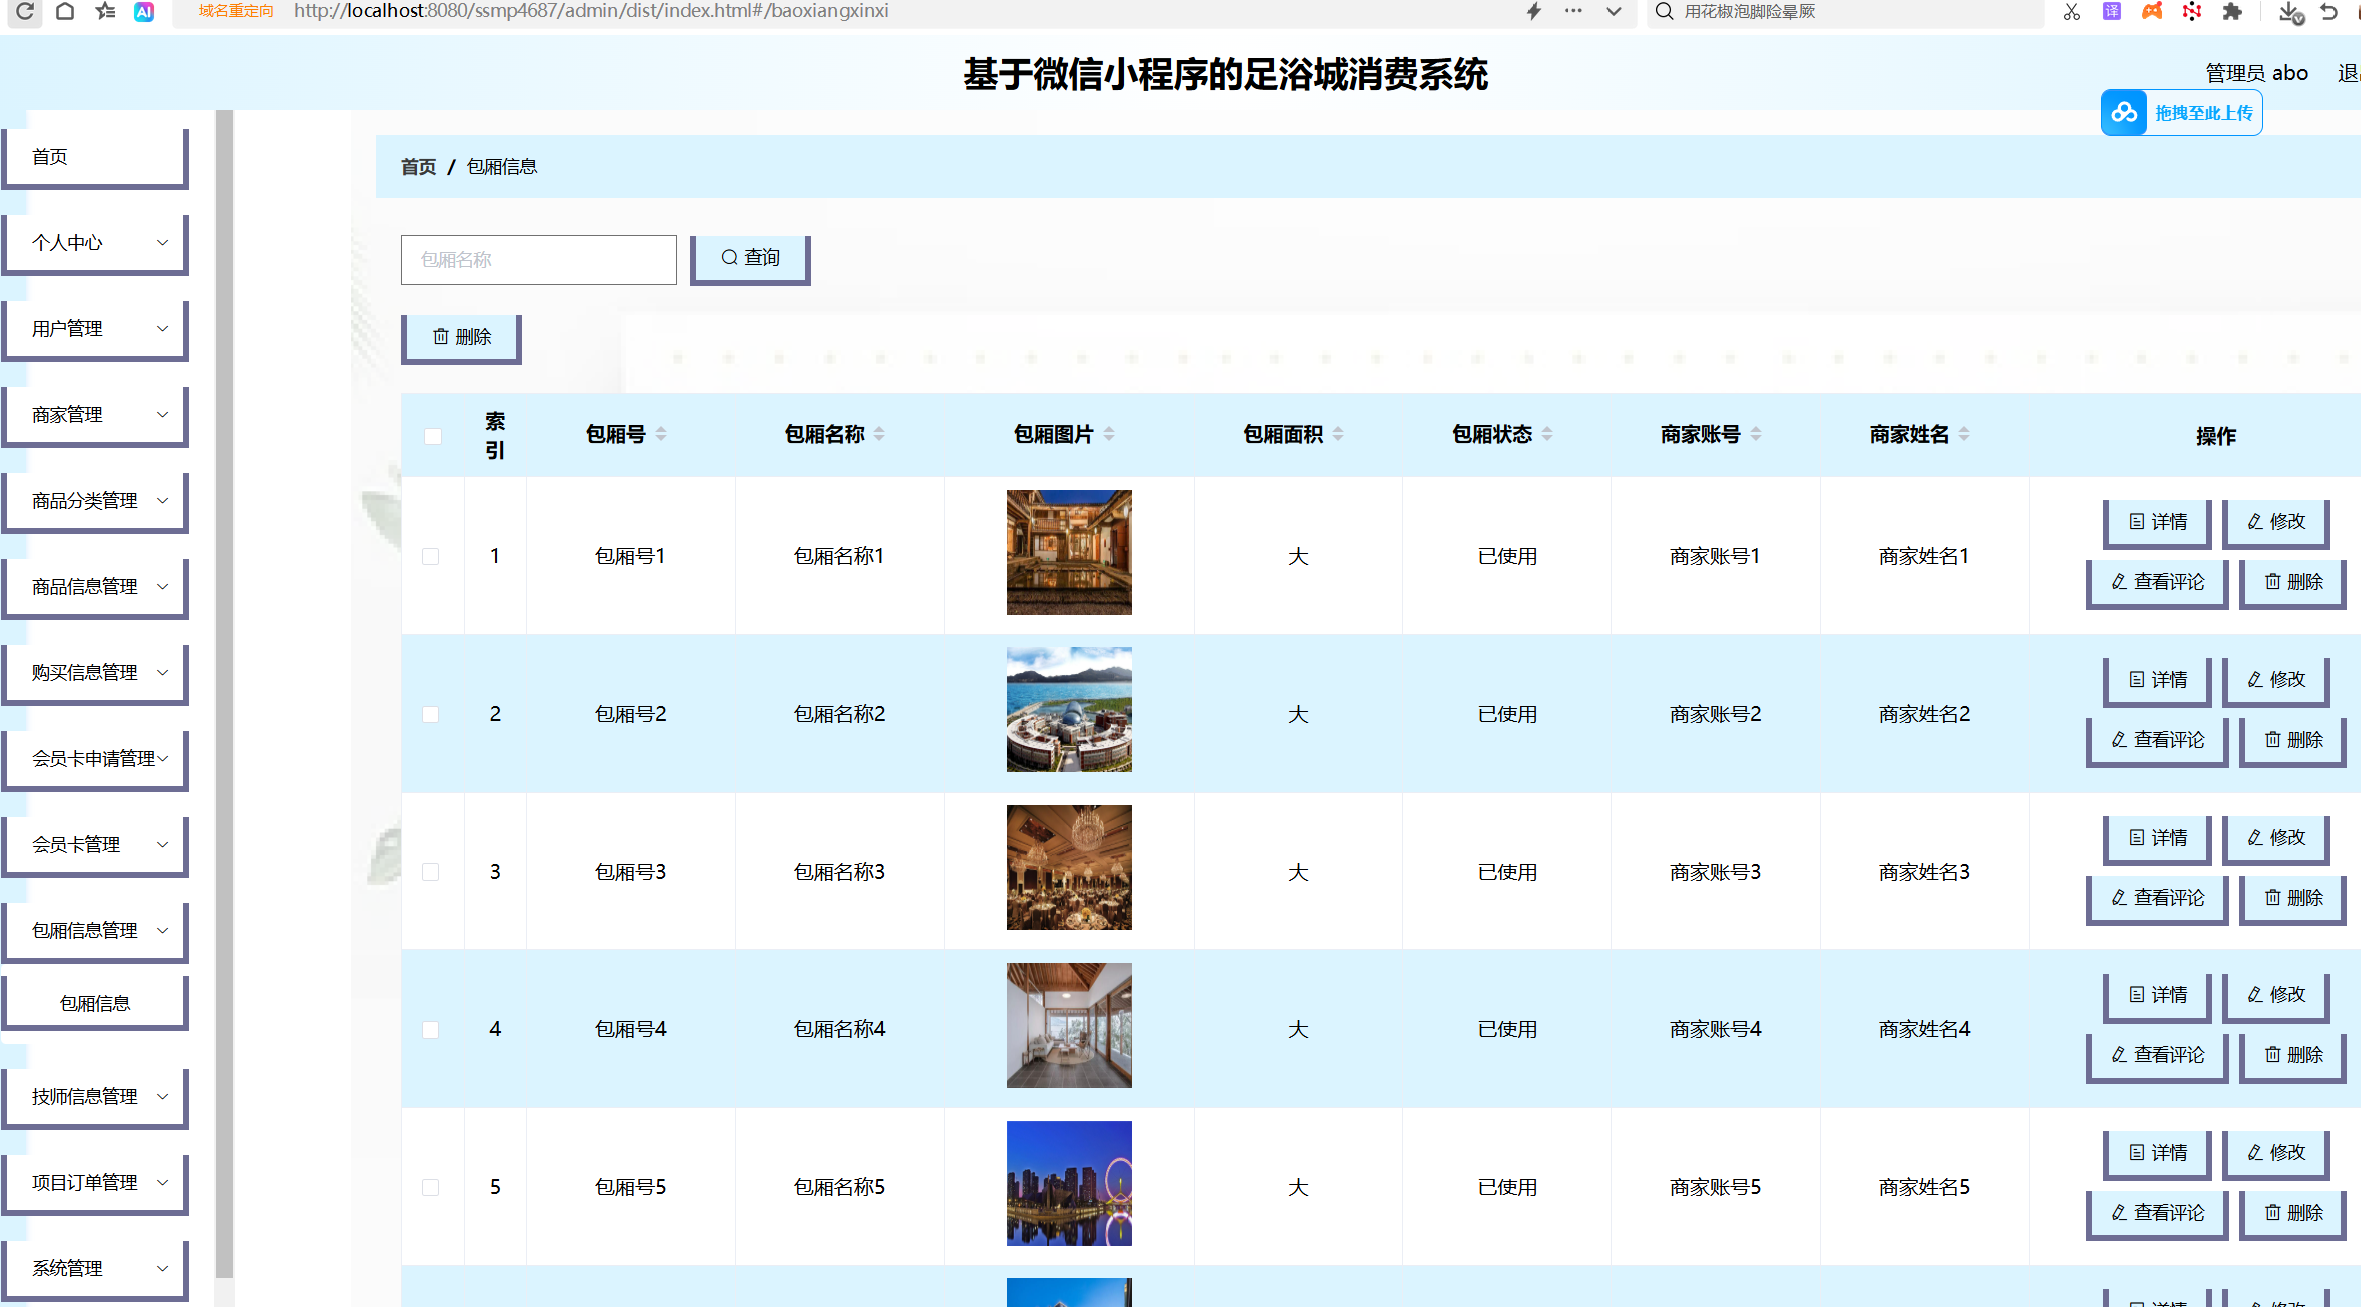Expand the 购买信息管理 sidebar menu
The width and height of the screenshot is (2361, 1307).
coord(95,673)
